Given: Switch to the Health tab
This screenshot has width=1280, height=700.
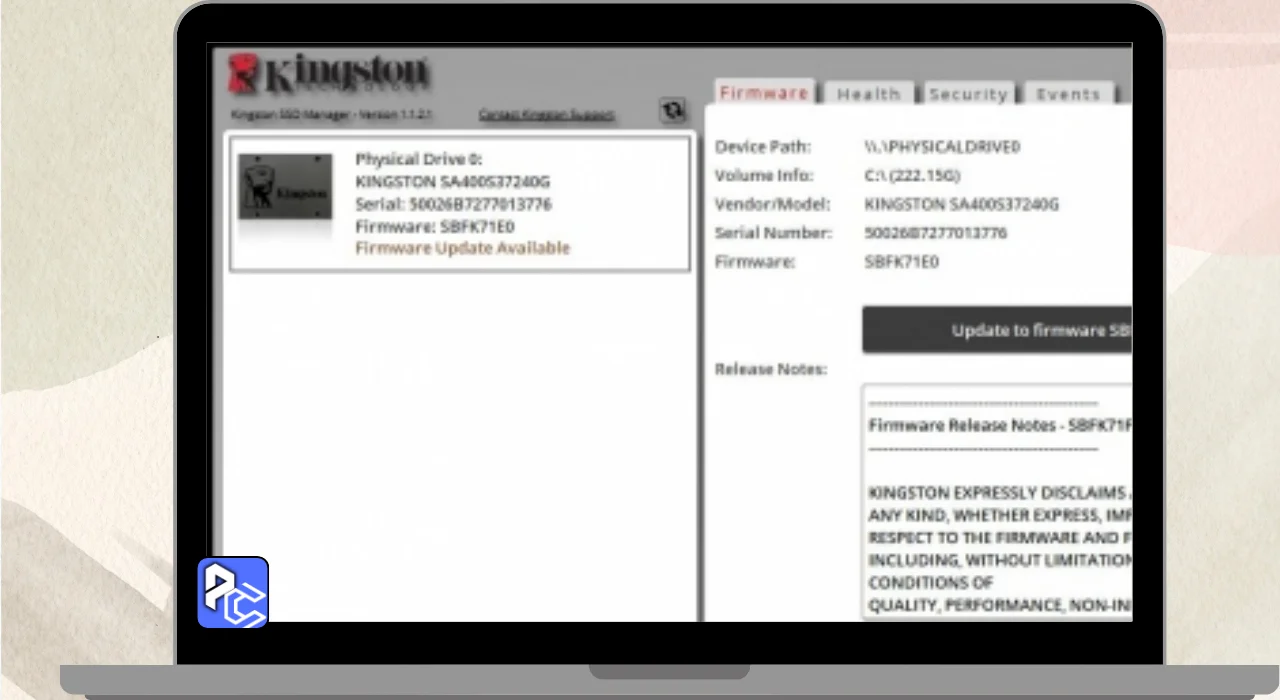Looking at the screenshot, I should pos(868,94).
